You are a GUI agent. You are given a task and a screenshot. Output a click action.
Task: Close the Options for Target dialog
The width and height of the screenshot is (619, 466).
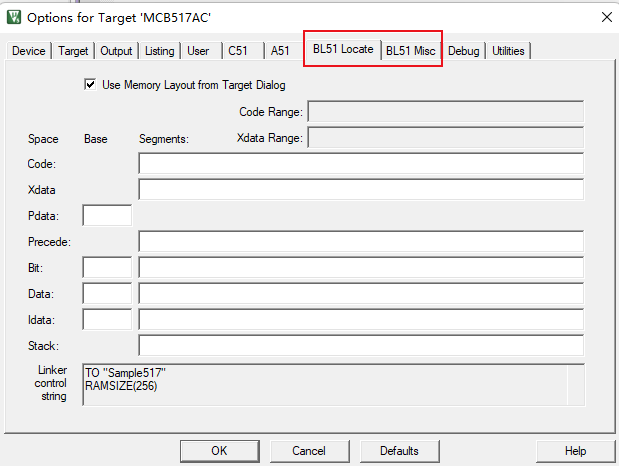(606, 17)
